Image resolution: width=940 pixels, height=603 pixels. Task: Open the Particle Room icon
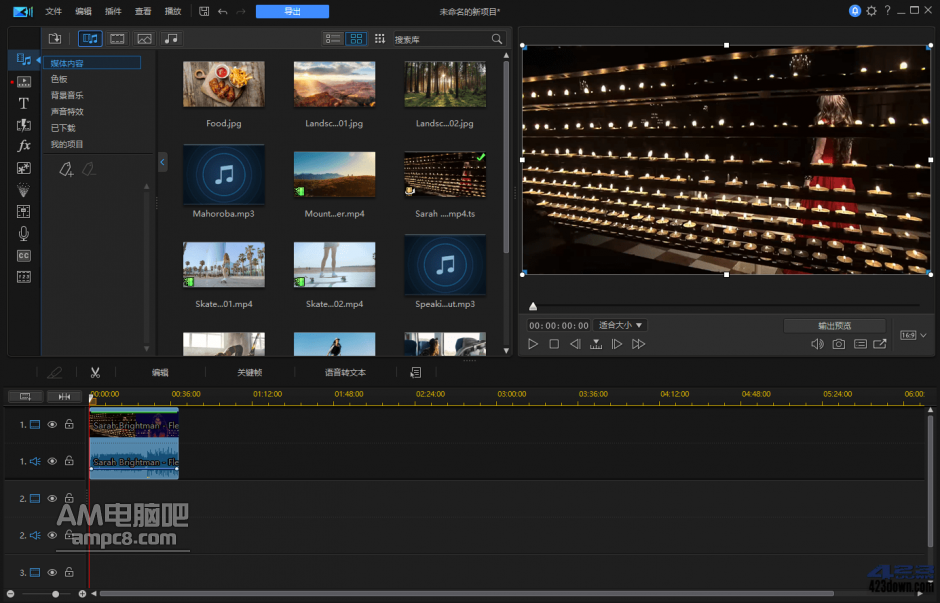pyautogui.click(x=23, y=190)
